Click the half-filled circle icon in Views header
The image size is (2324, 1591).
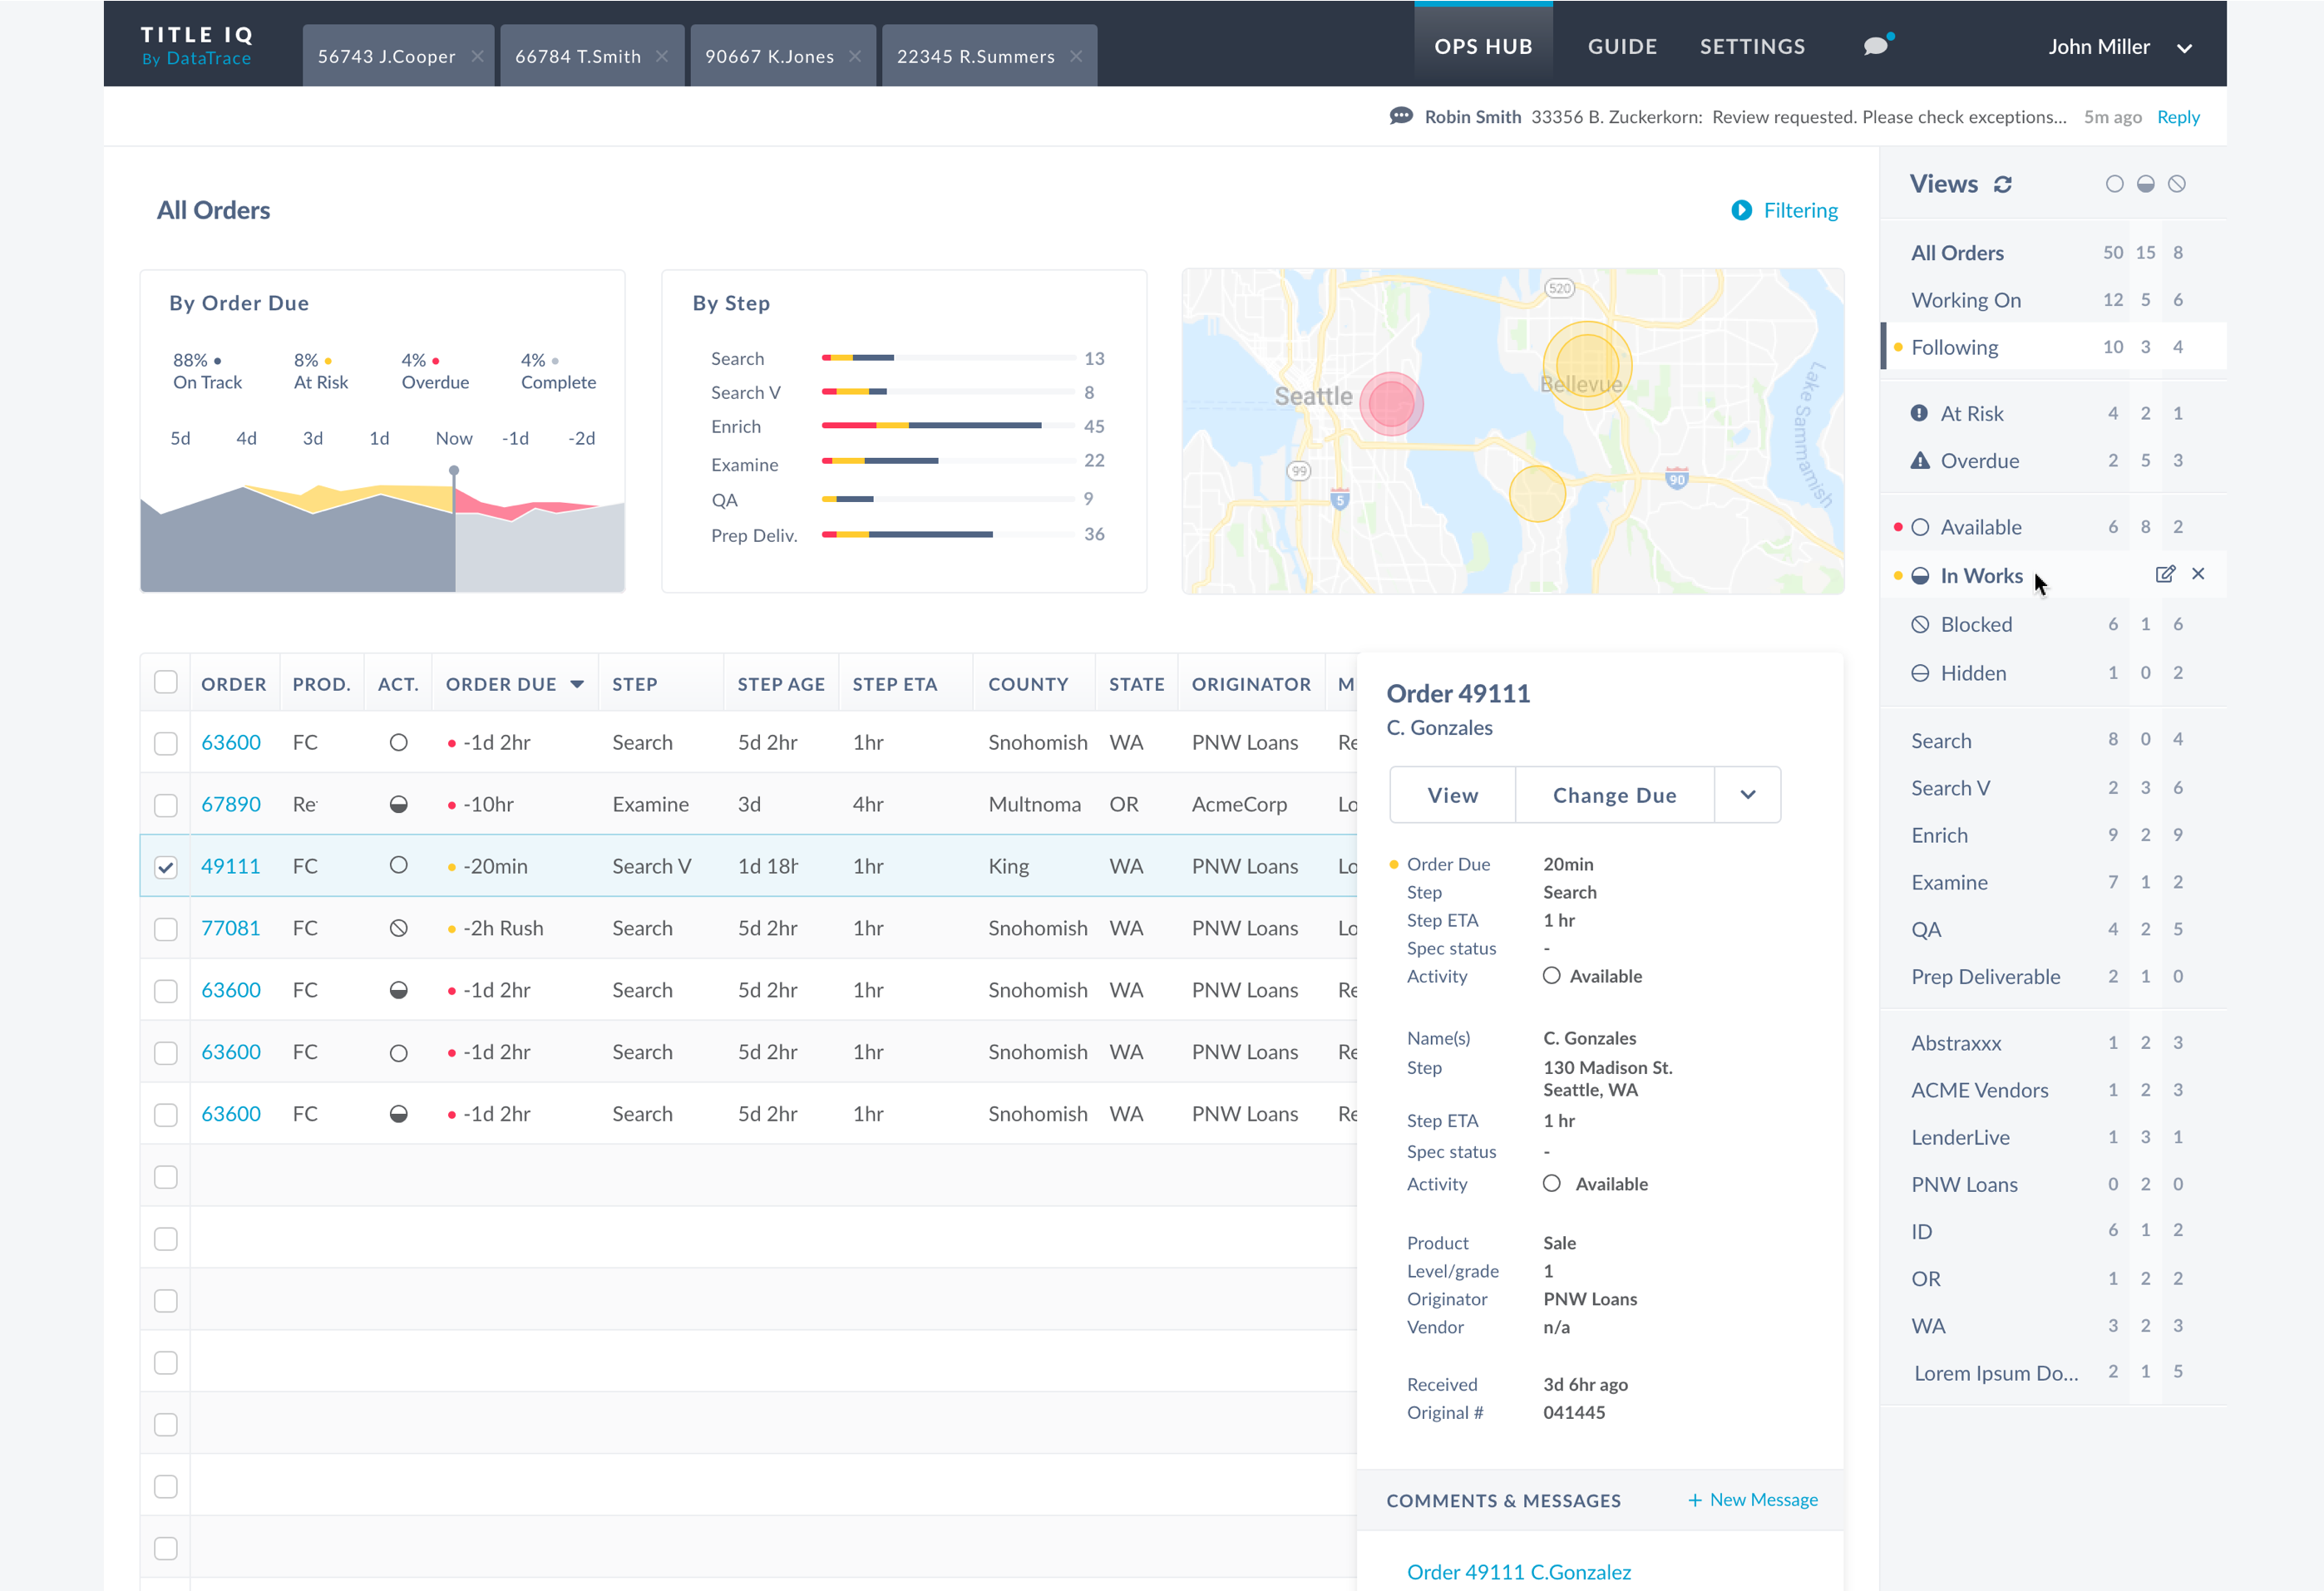tap(2145, 184)
